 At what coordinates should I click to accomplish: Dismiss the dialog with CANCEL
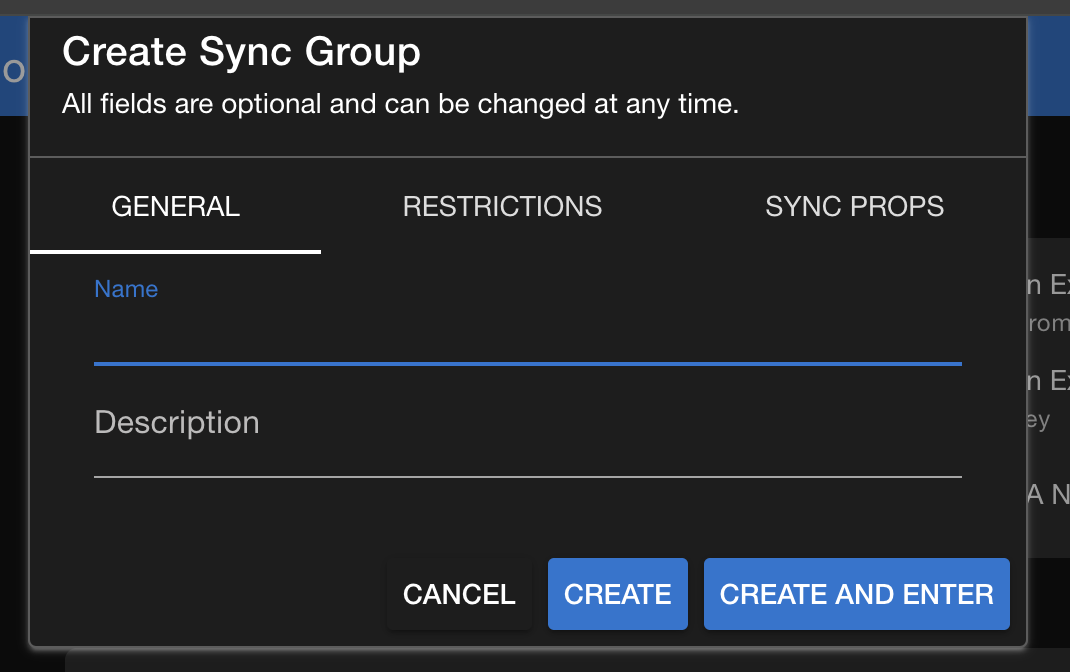point(459,594)
